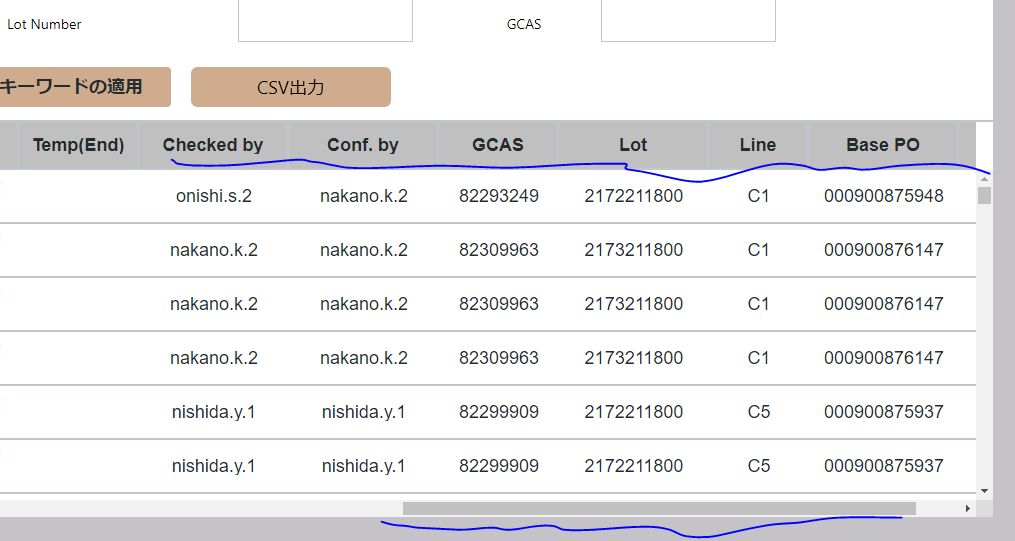Image resolution: width=1015 pixels, height=541 pixels.
Task: Select the Line column header
Action: [x=758, y=145]
